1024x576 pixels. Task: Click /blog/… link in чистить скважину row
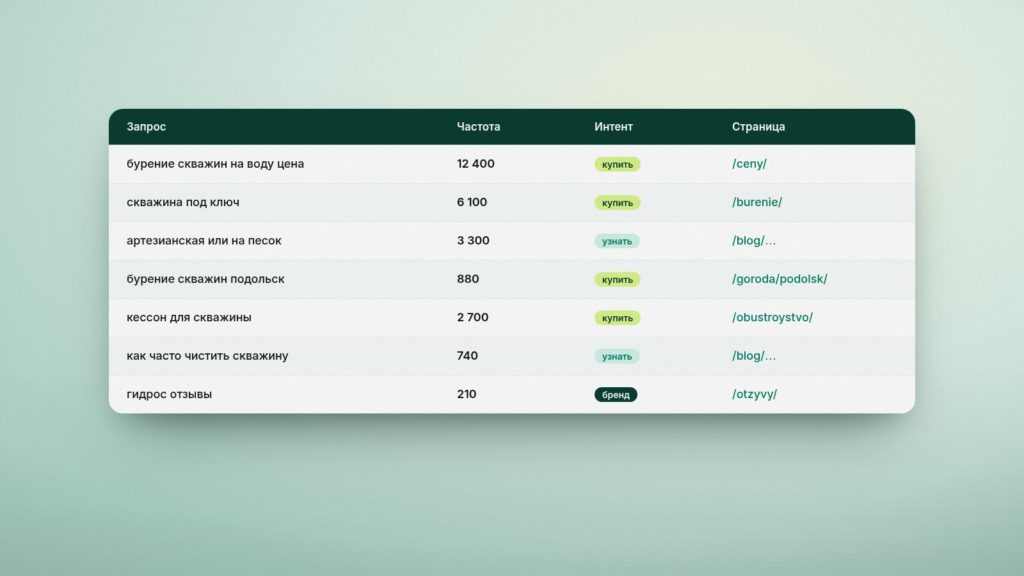(754, 356)
